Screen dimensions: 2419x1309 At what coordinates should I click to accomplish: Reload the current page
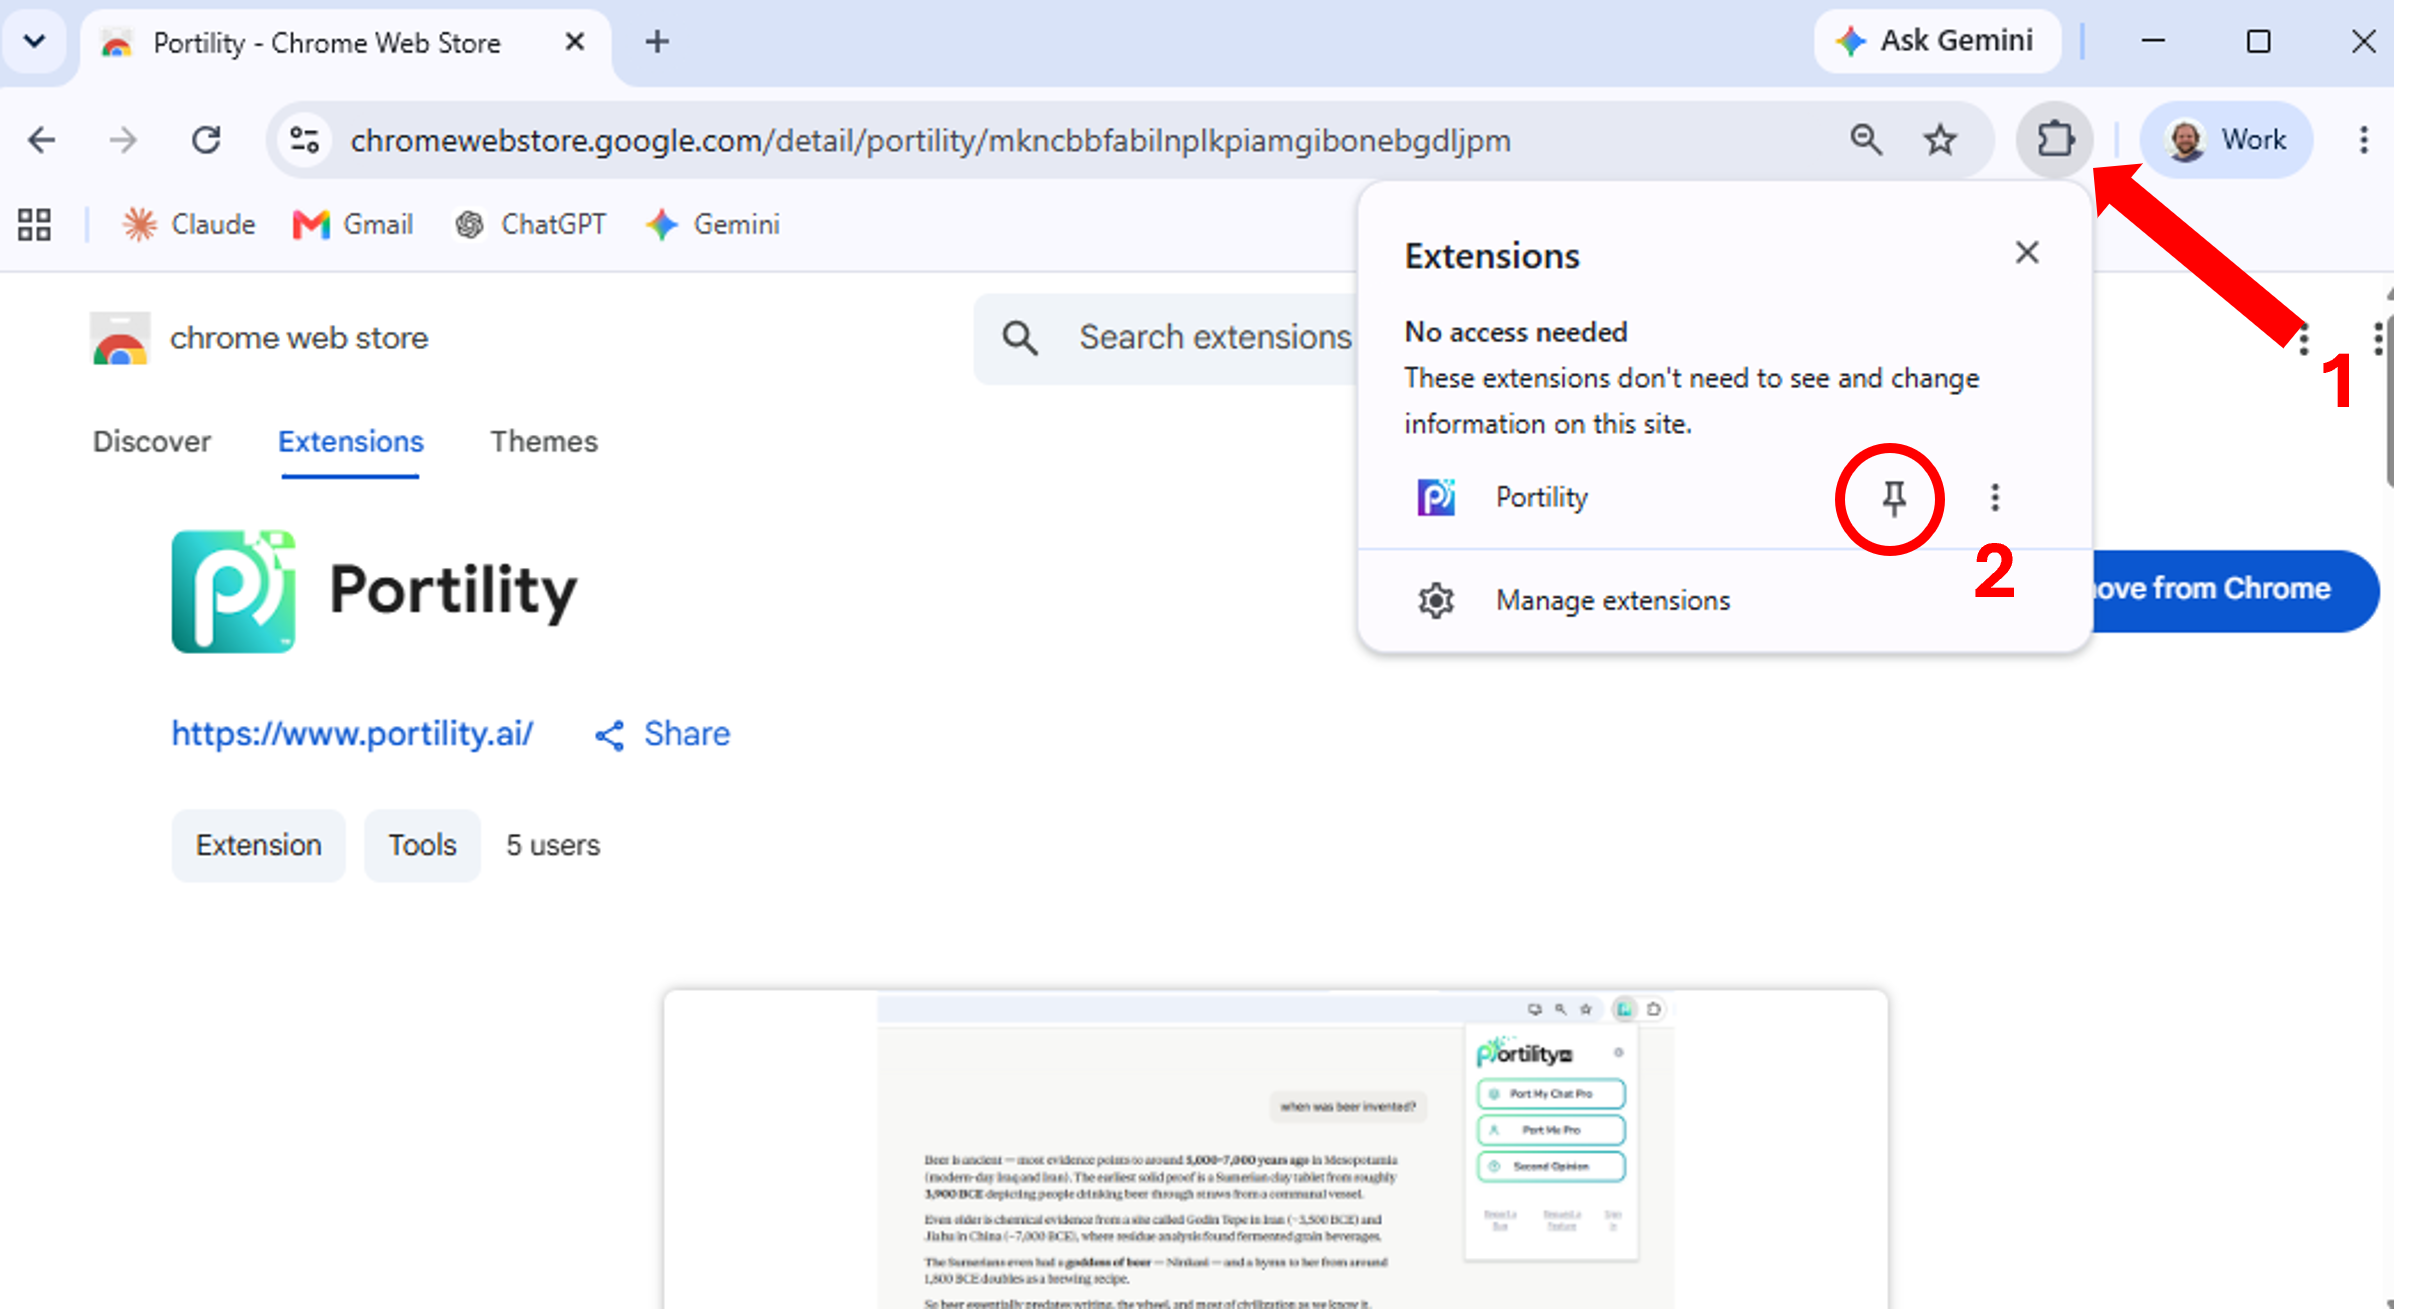tap(206, 140)
